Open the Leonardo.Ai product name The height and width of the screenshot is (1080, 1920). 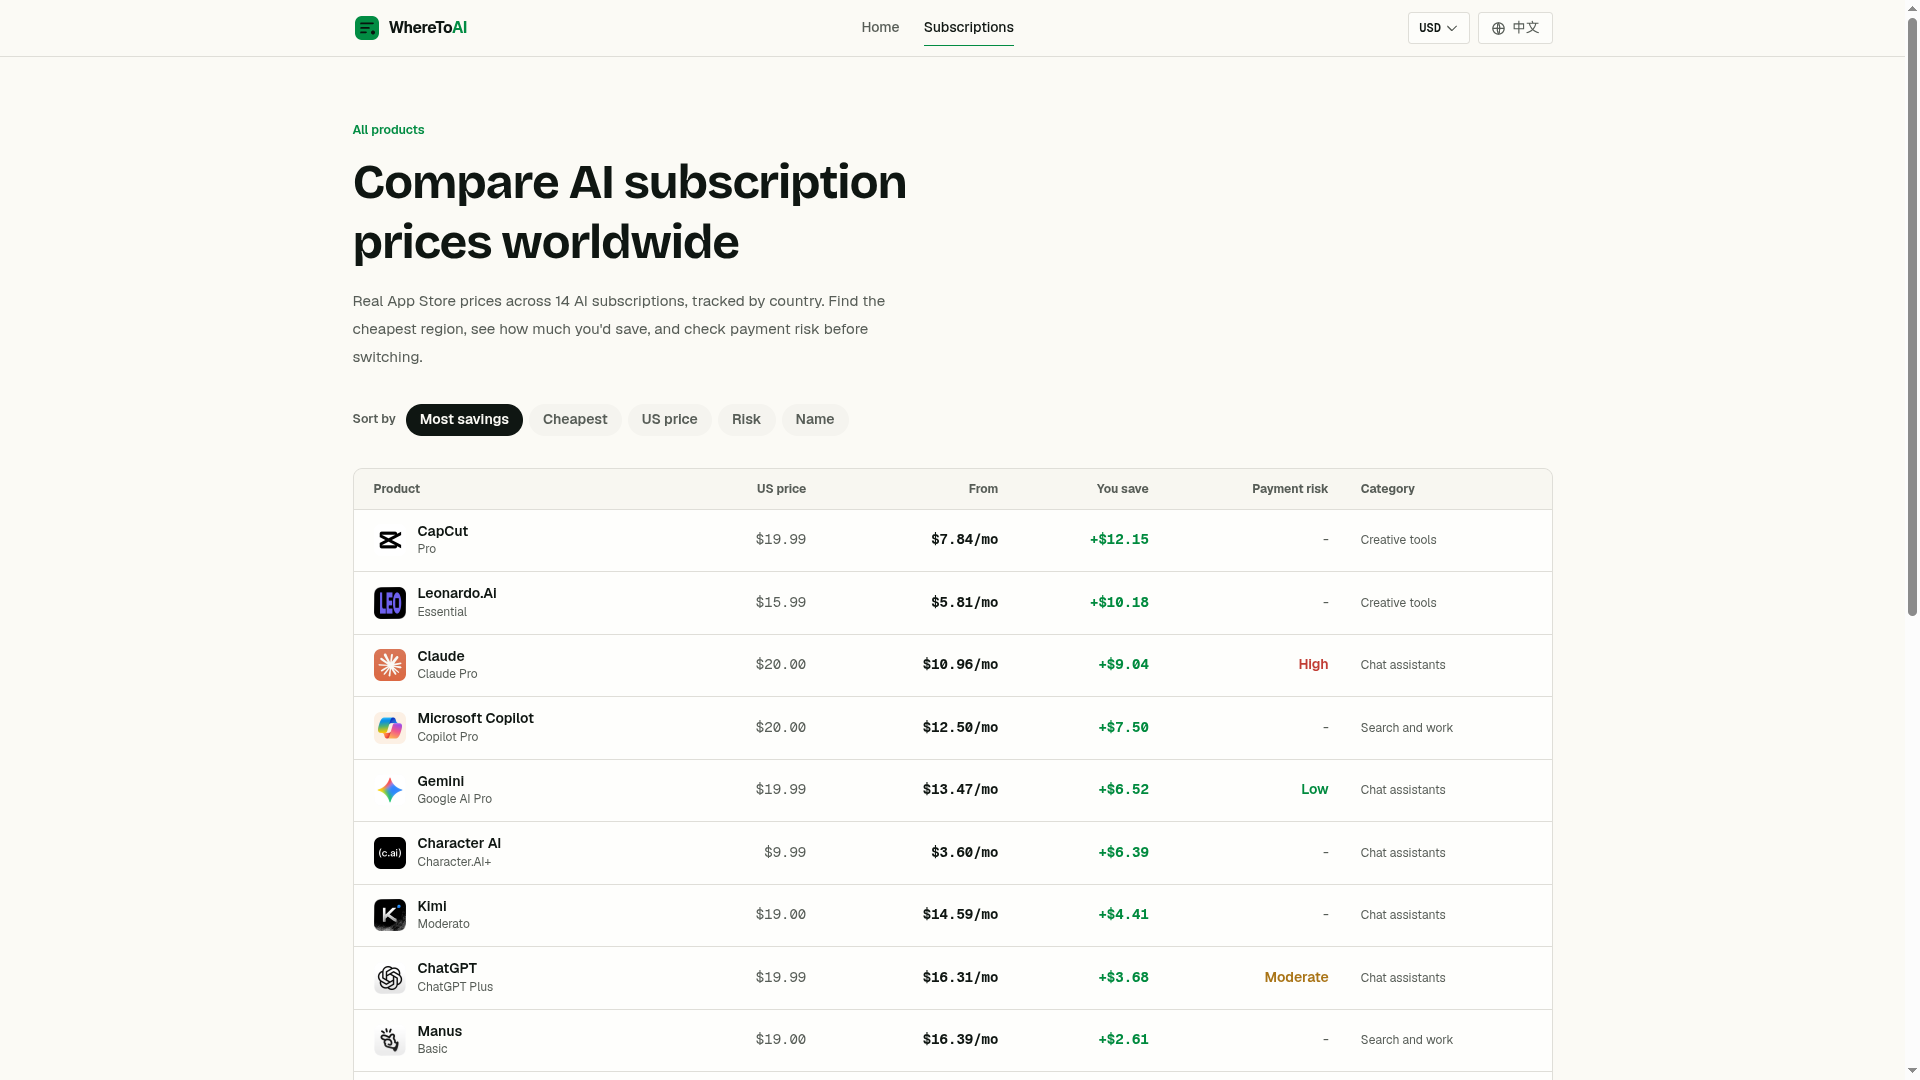pyautogui.click(x=457, y=594)
